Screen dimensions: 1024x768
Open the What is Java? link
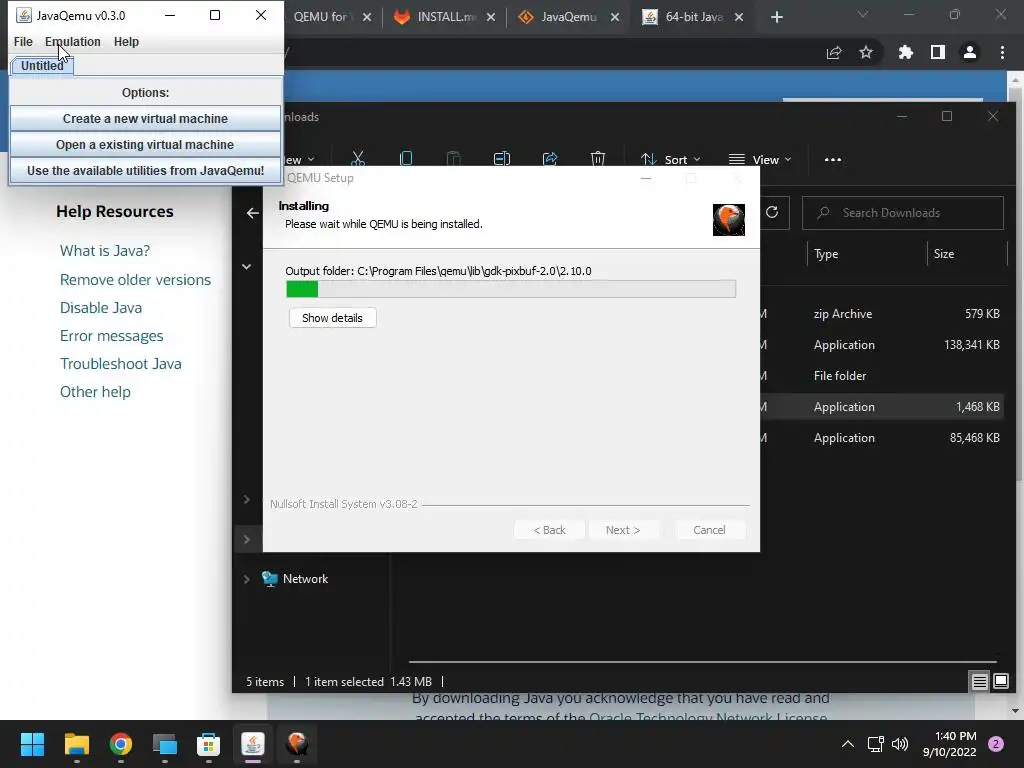point(105,251)
